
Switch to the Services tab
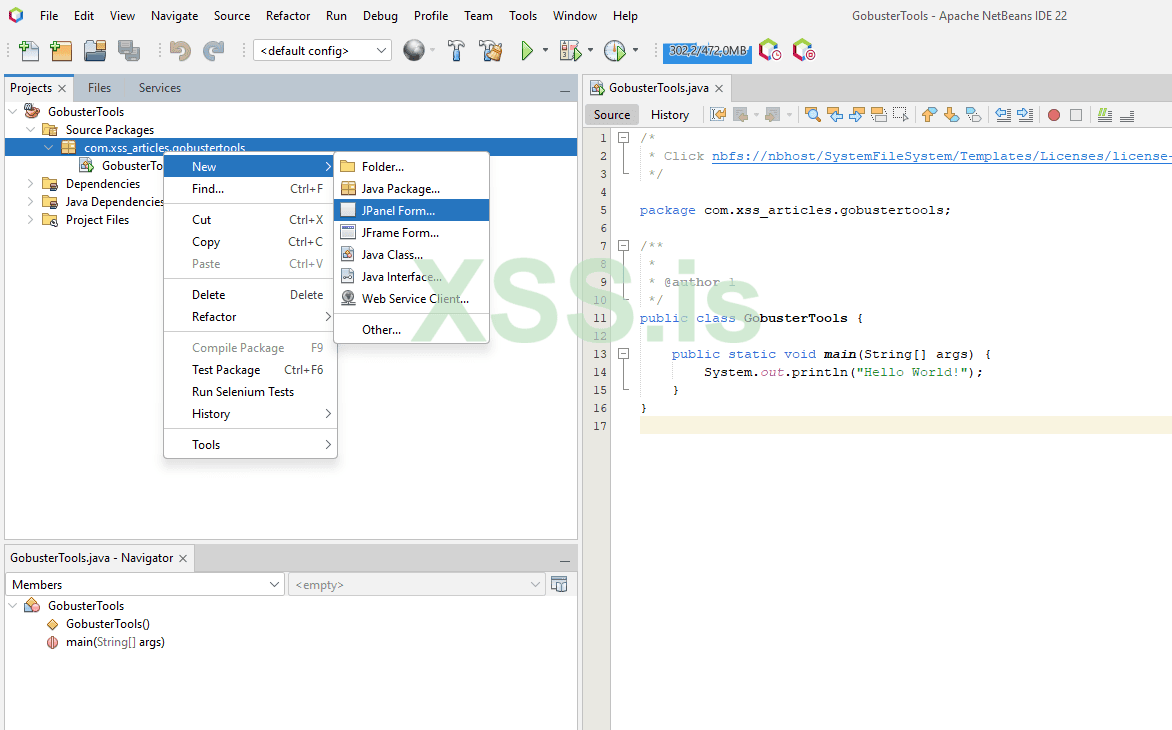tap(160, 88)
